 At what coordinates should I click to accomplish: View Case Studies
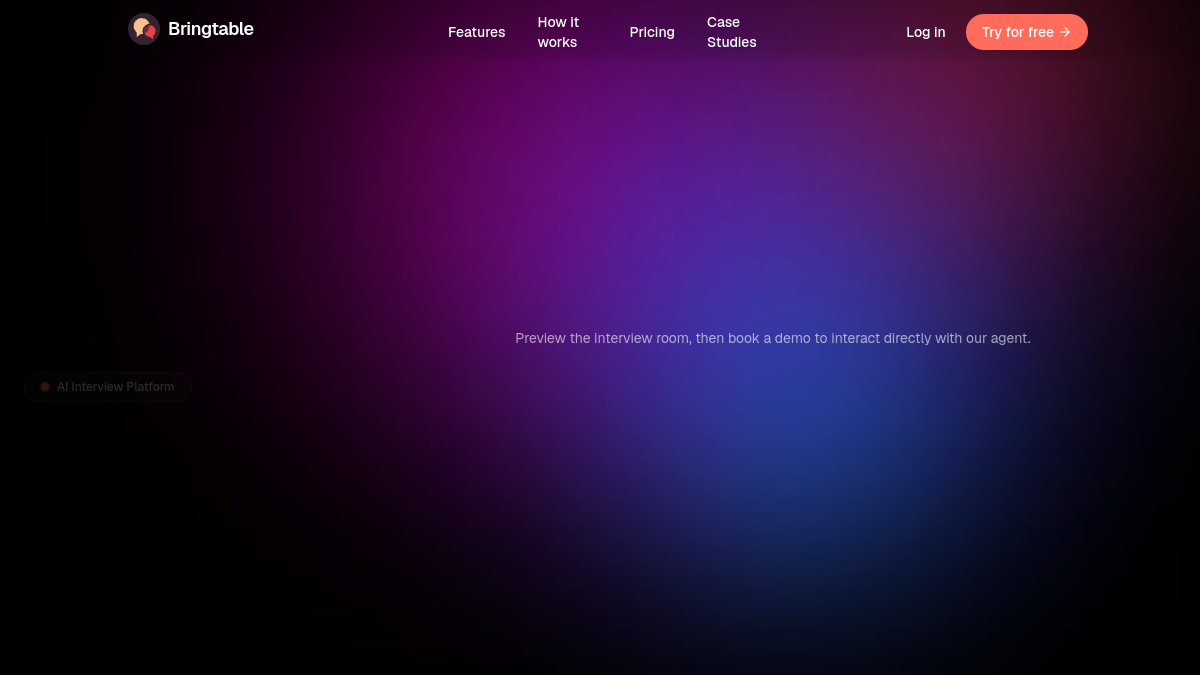click(732, 32)
